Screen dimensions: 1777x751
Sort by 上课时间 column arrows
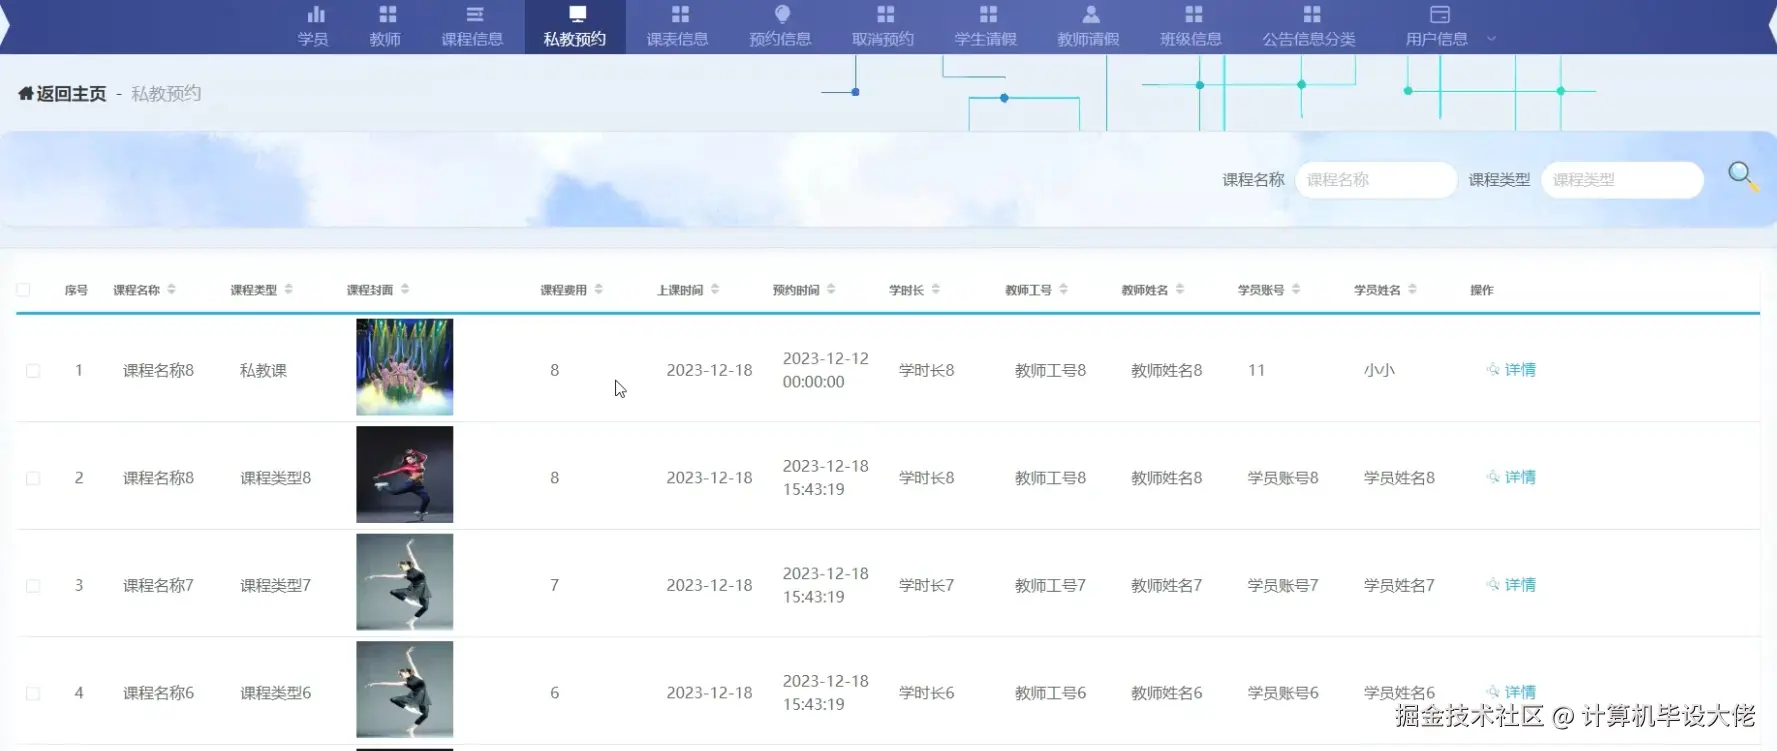pyautogui.click(x=714, y=289)
